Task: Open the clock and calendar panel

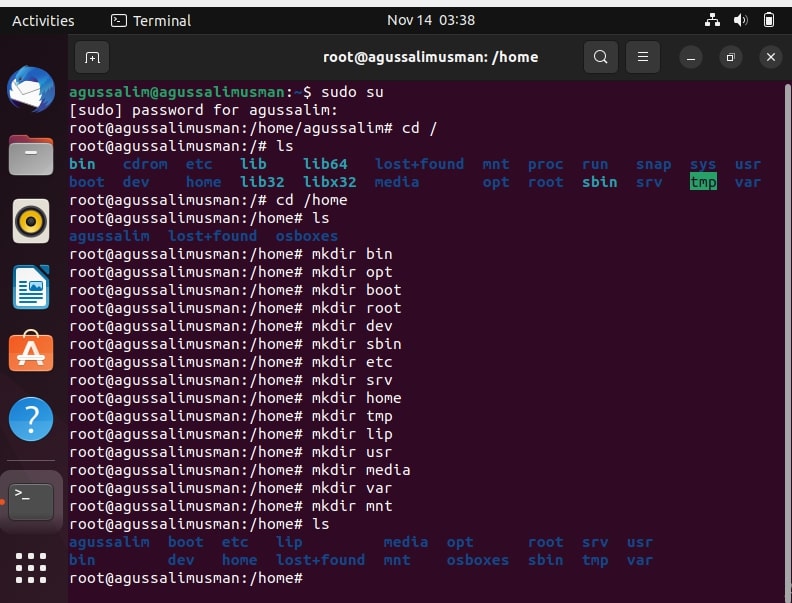Action: [431, 20]
